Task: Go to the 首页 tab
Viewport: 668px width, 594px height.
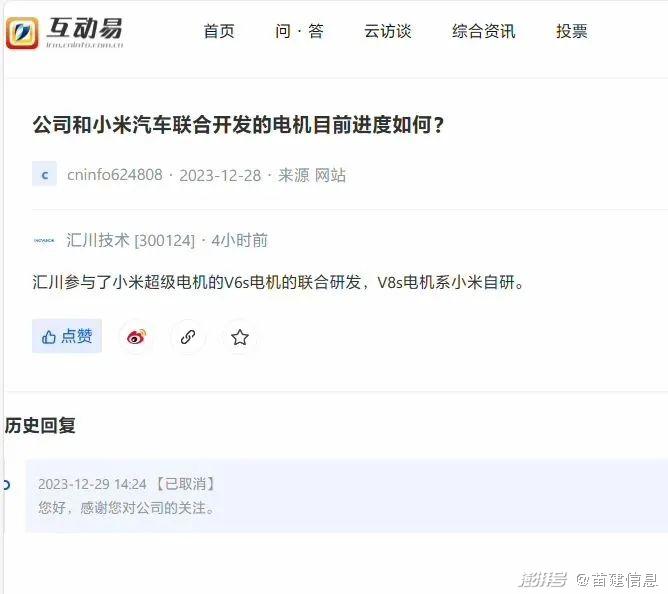Action: click(219, 32)
